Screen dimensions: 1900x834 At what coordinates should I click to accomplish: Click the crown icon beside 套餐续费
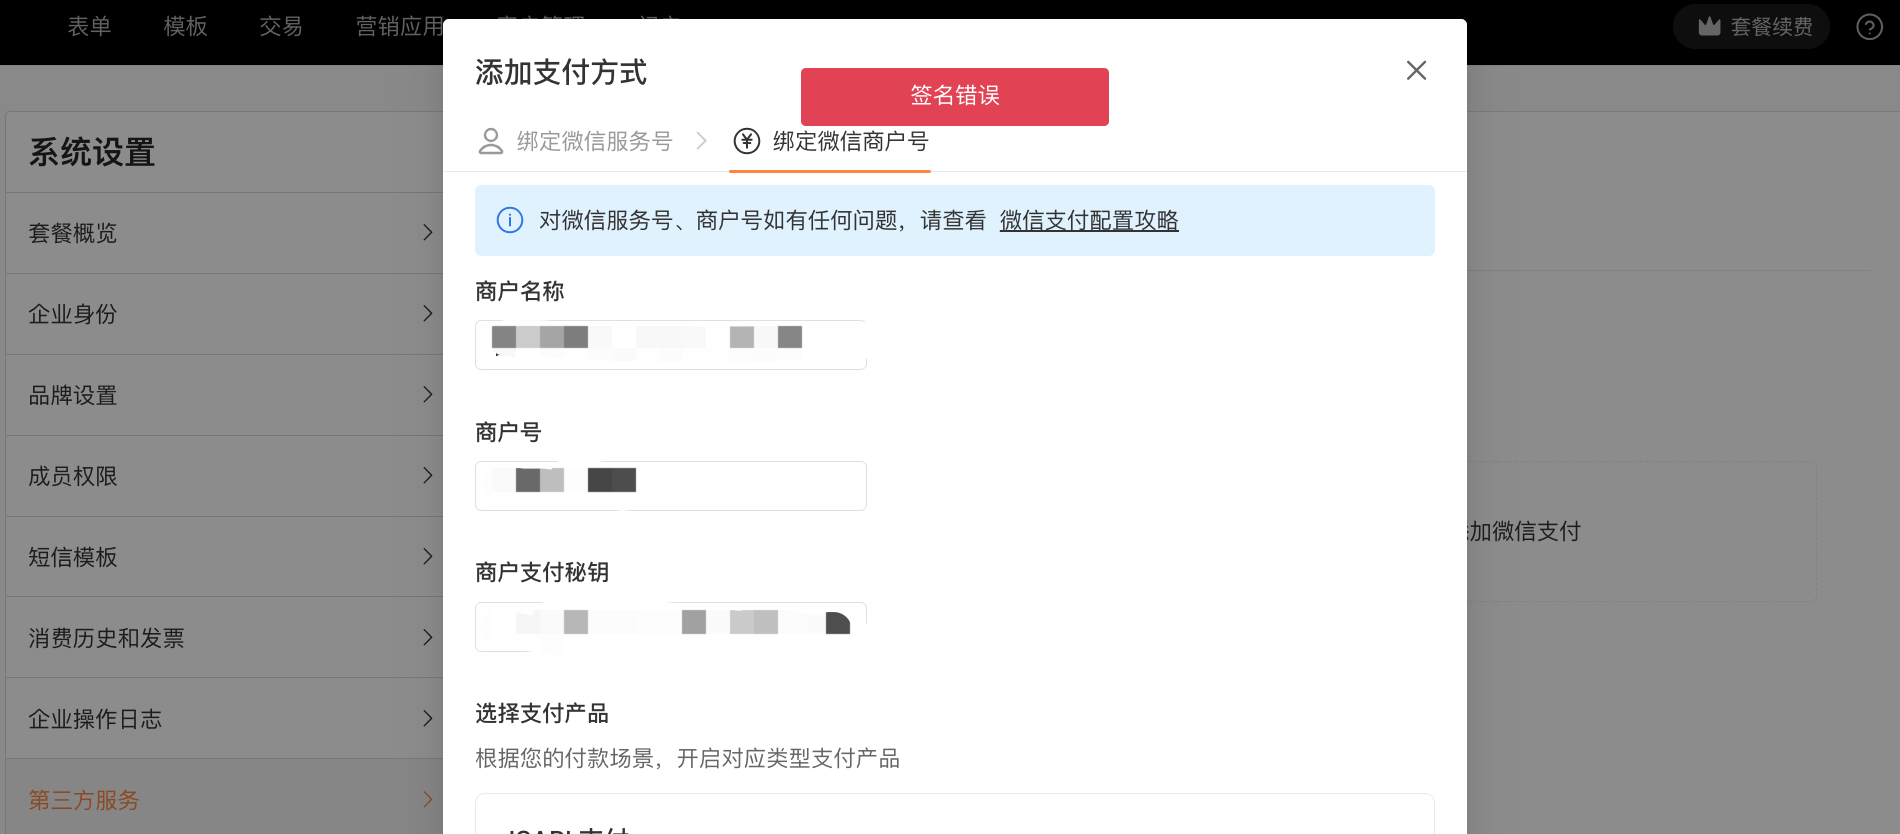1710,26
